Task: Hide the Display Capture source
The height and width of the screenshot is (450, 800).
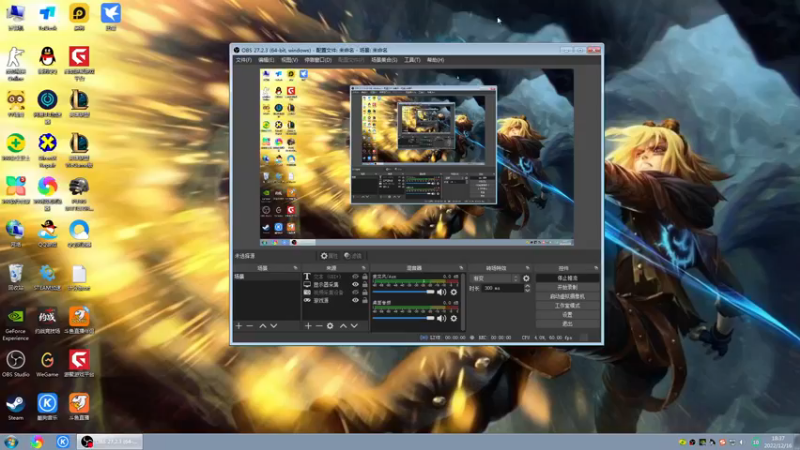Action: tap(356, 285)
